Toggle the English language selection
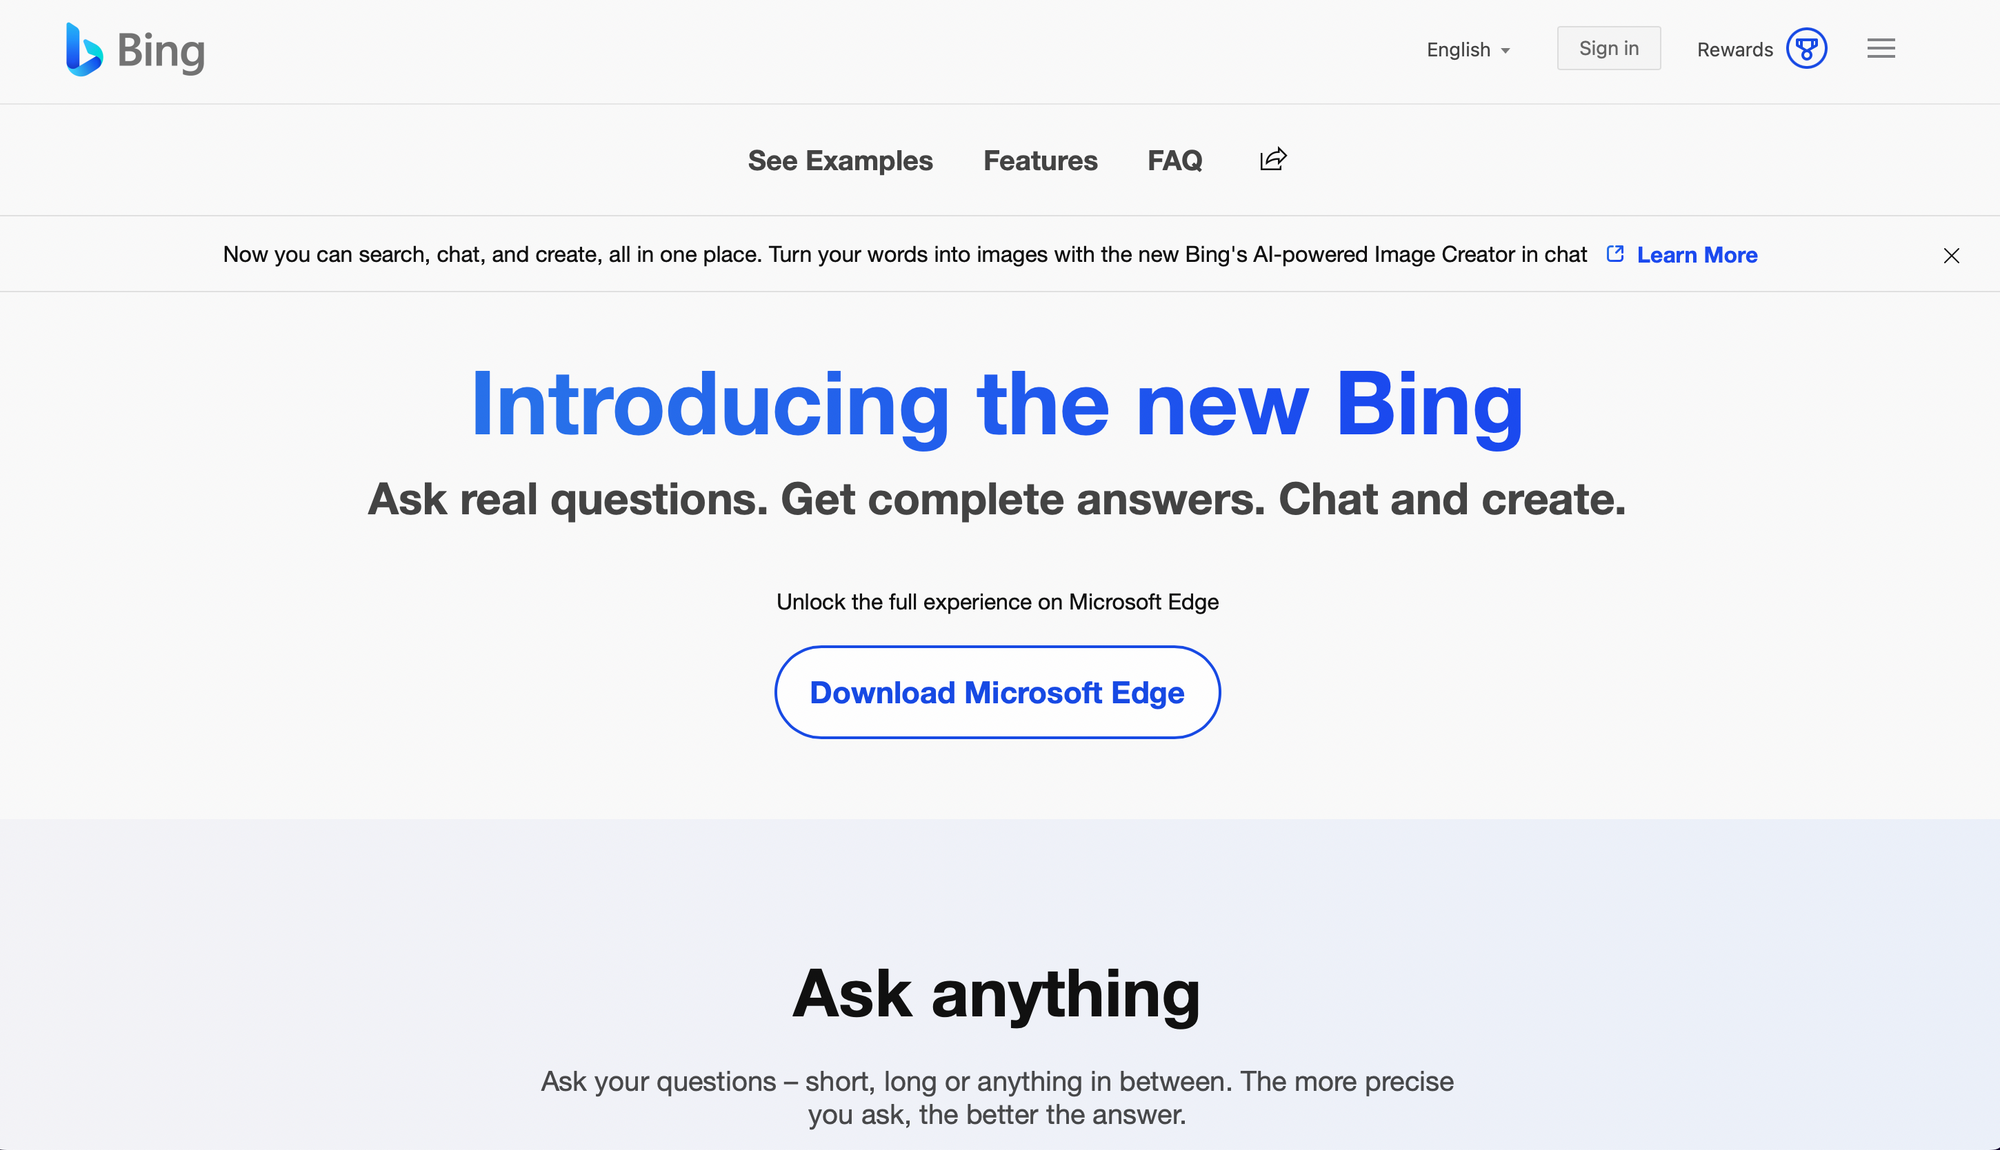 click(1467, 48)
